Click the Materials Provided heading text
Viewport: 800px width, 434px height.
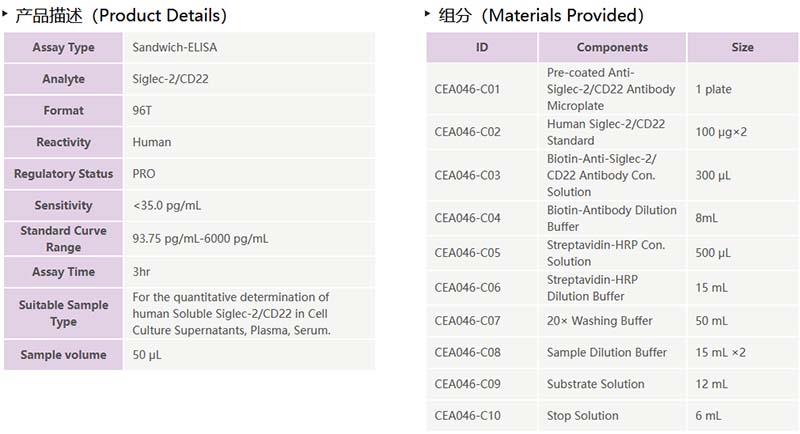pyautogui.click(x=541, y=15)
